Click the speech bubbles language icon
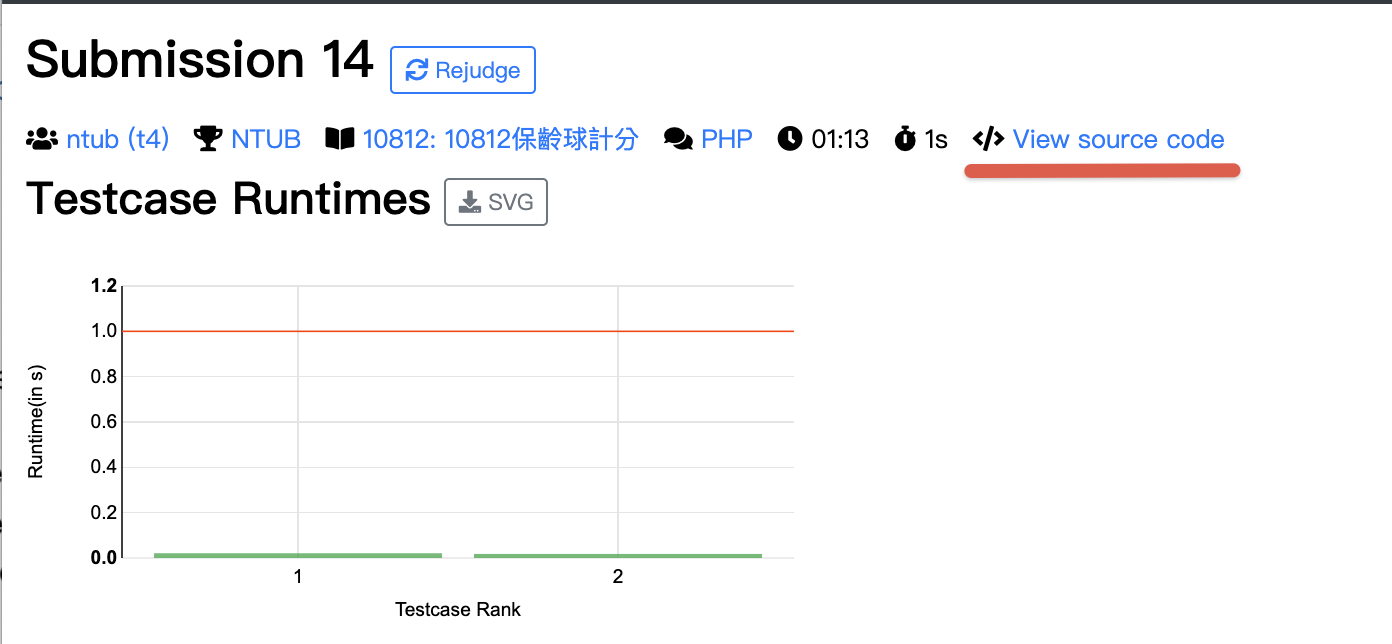 (x=678, y=139)
